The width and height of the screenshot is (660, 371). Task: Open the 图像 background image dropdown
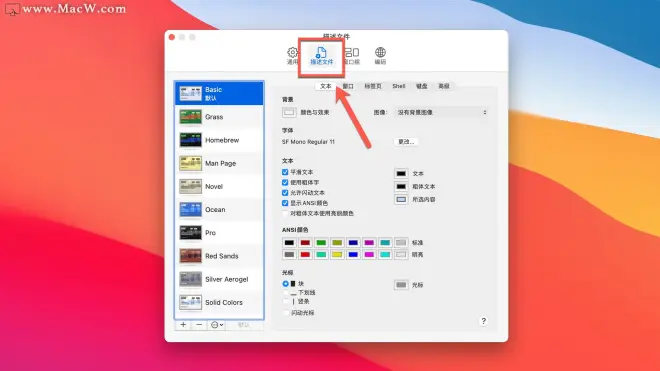coord(441,112)
